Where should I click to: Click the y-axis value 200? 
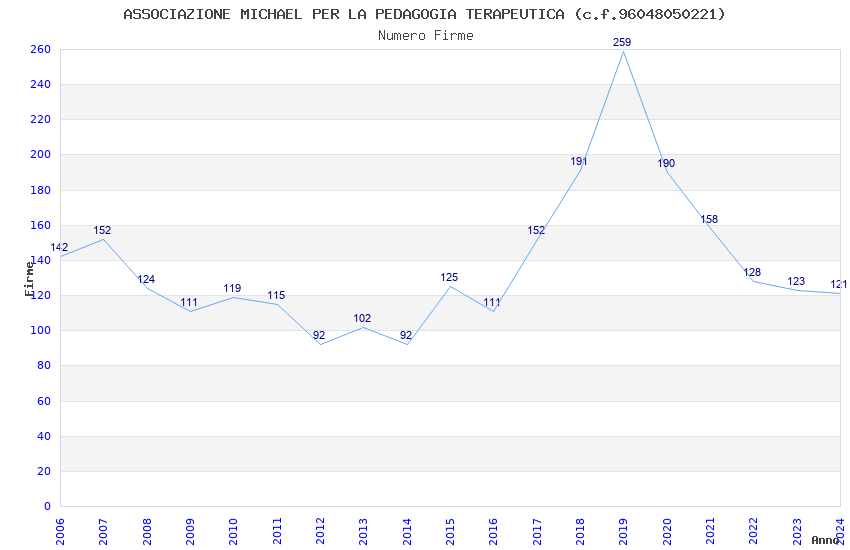(x=40, y=154)
